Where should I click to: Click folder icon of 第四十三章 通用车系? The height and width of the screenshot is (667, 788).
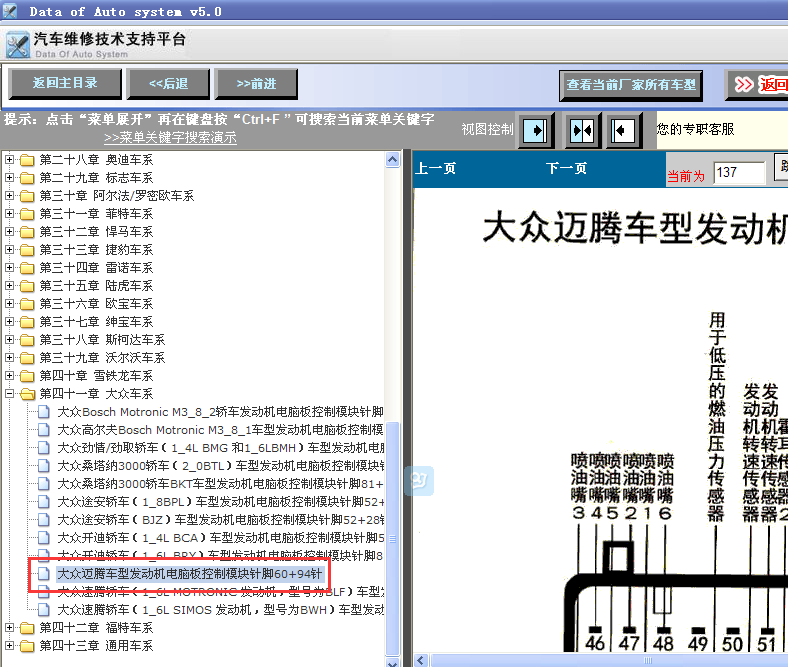27,645
